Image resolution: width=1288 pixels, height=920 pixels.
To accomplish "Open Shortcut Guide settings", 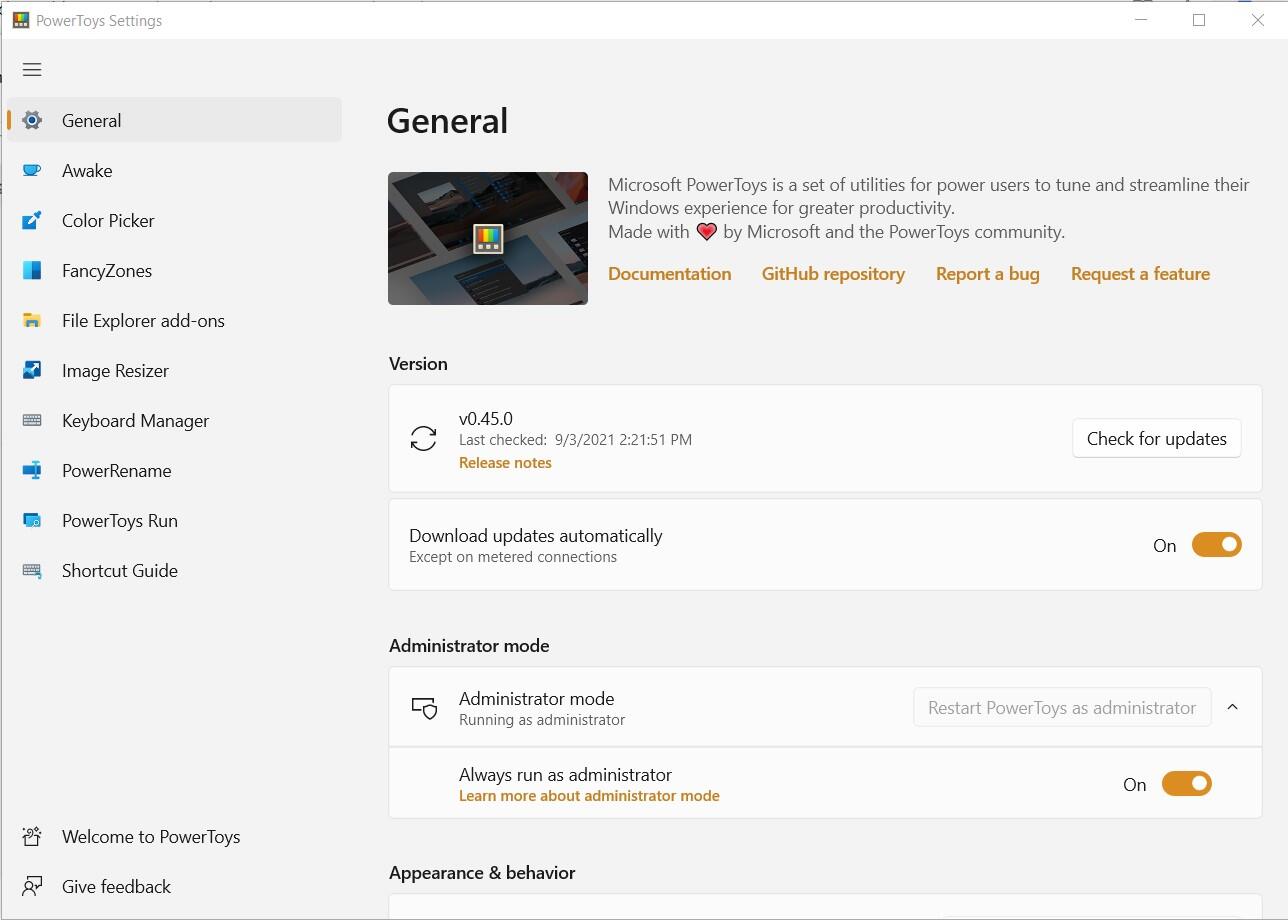I will [x=174, y=570].
